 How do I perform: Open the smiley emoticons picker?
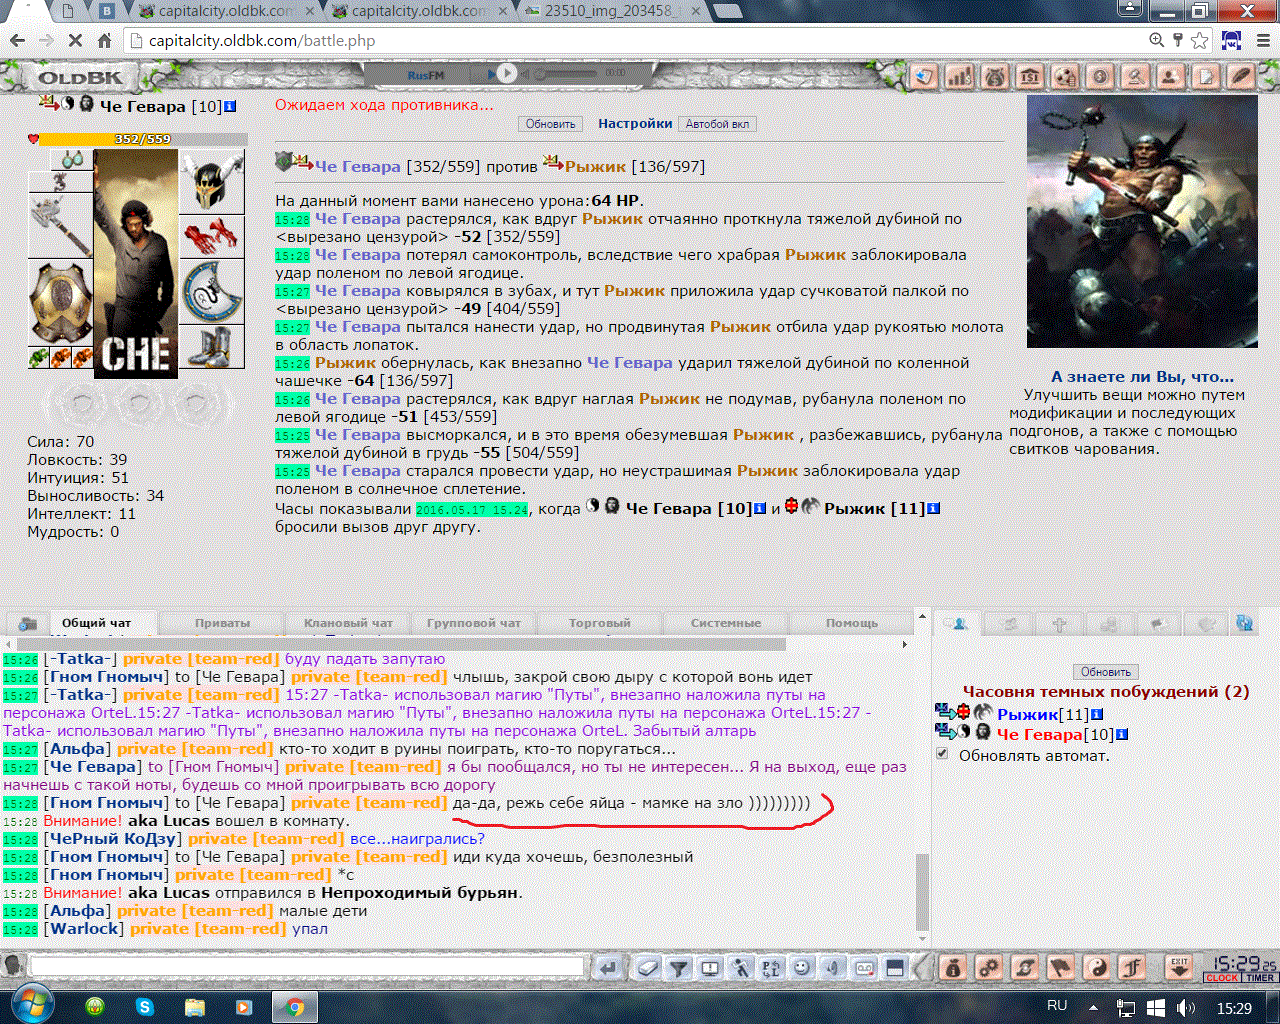pyautogui.click(x=802, y=967)
